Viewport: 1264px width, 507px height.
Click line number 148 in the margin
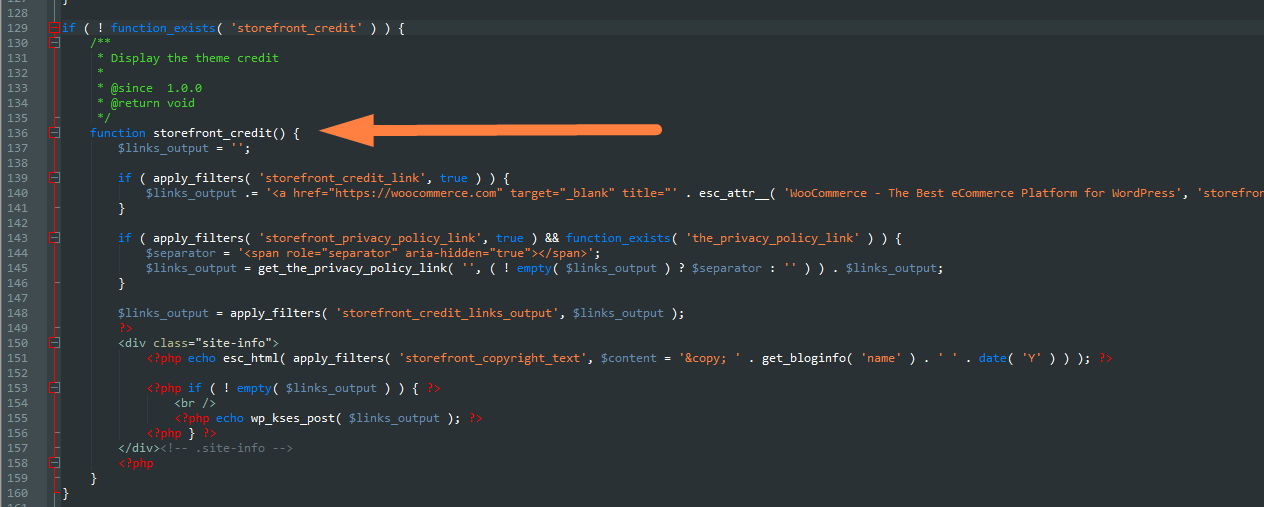(x=17, y=313)
